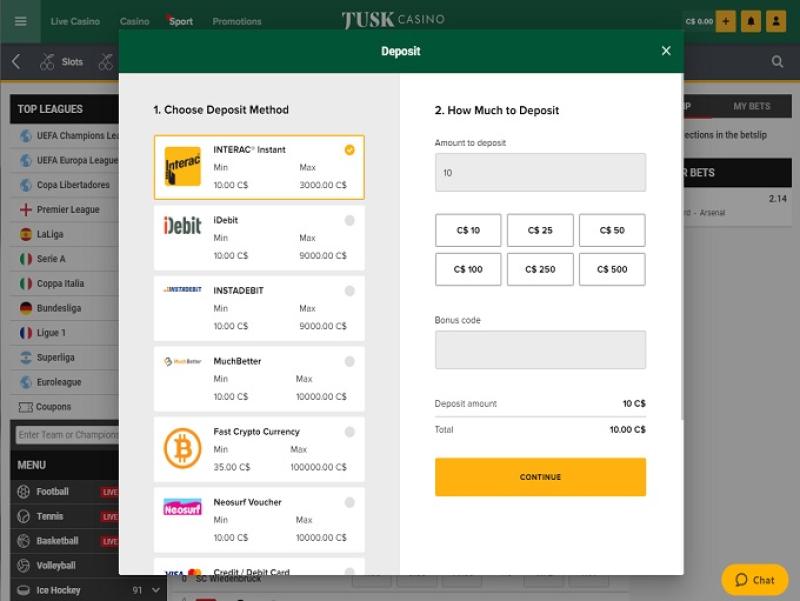The height and width of the screenshot is (601, 800).
Task: Select the INTERAC Instant radio button
Action: point(349,149)
